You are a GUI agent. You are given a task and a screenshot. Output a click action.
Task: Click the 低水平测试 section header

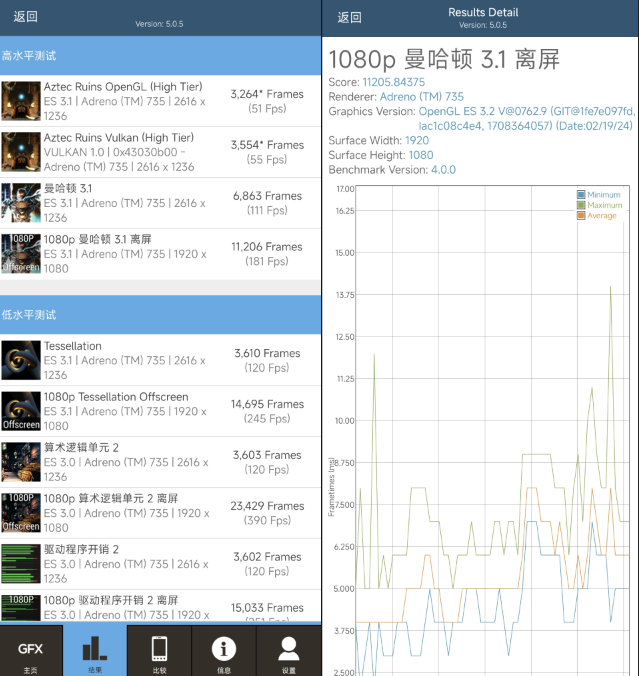[160, 315]
